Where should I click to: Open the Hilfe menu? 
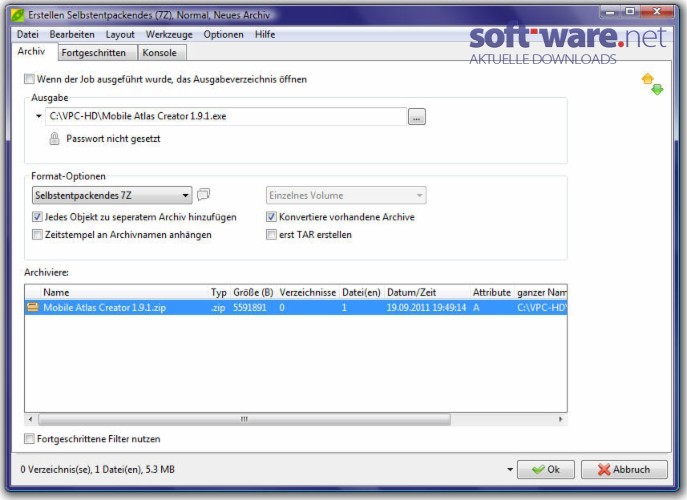[265, 34]
